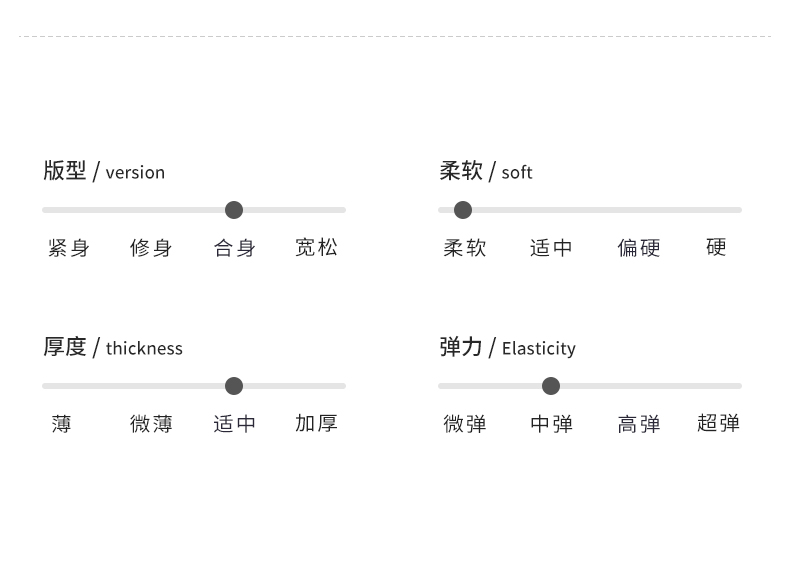Viewport: 790px width, 583px height.
Task: Click the 弹力 Elasticity slider handle
Action: (551, 386)
